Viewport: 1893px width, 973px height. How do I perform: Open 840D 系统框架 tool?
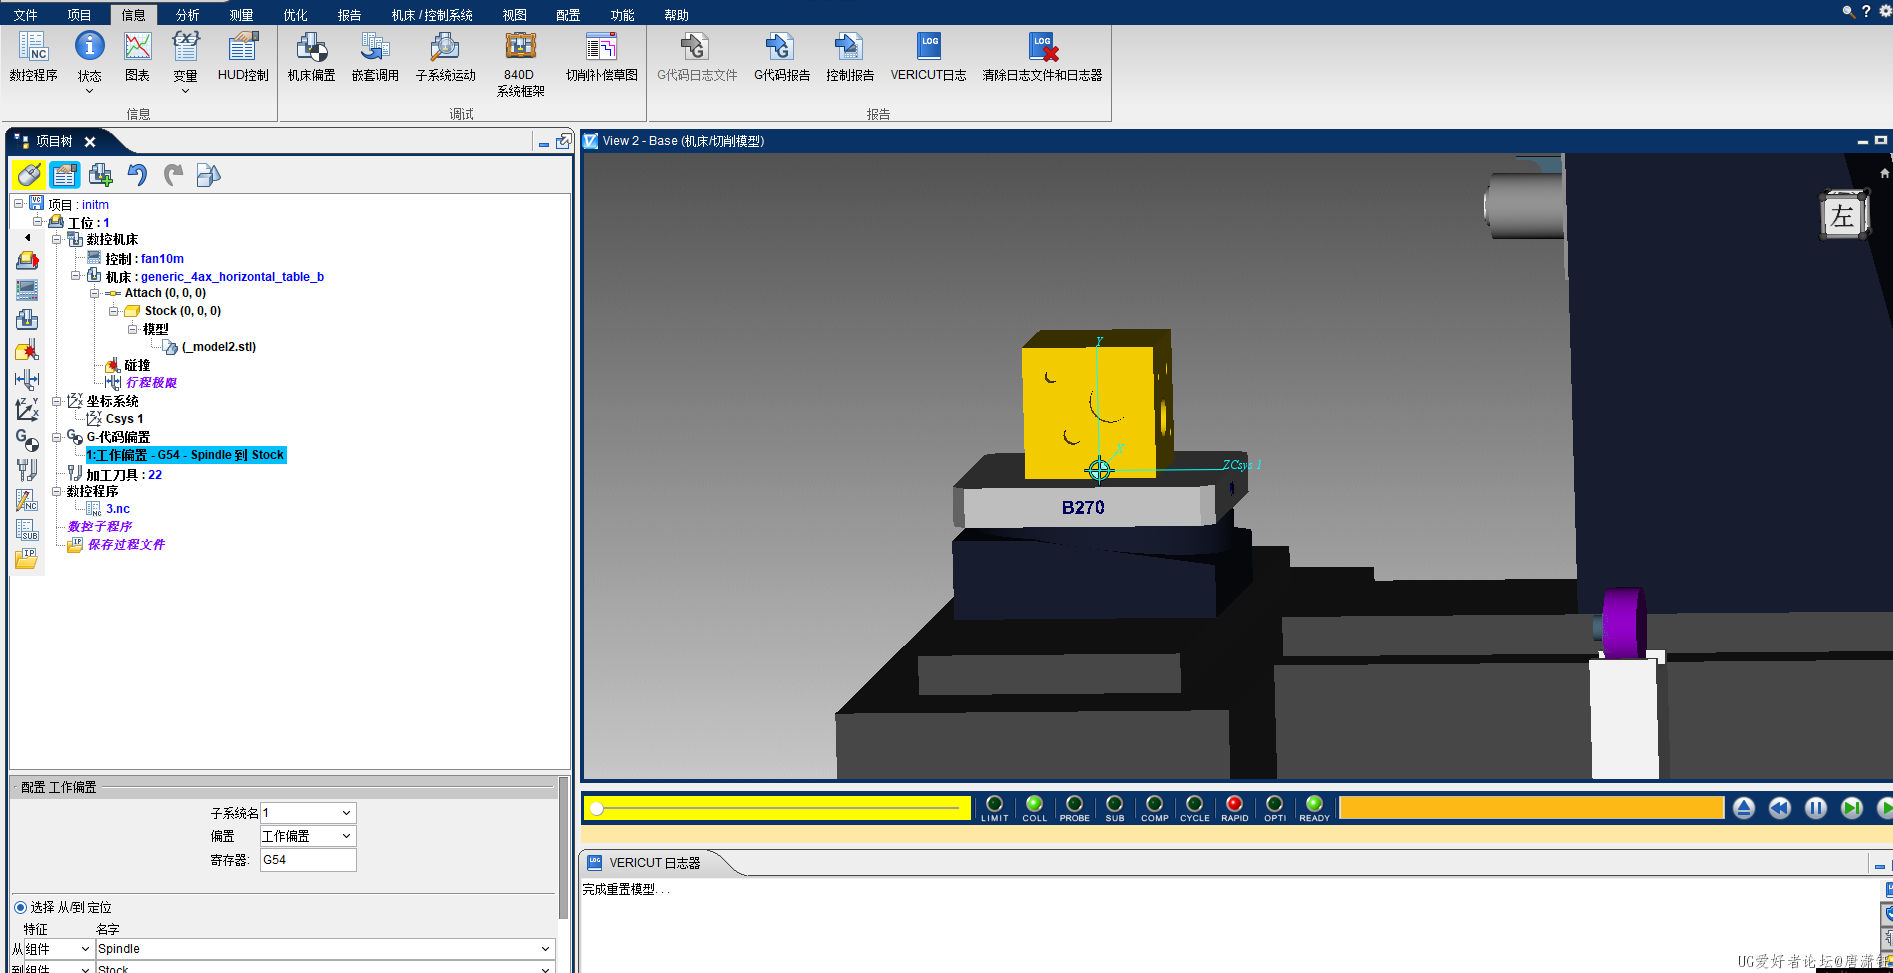click(520, 64)
